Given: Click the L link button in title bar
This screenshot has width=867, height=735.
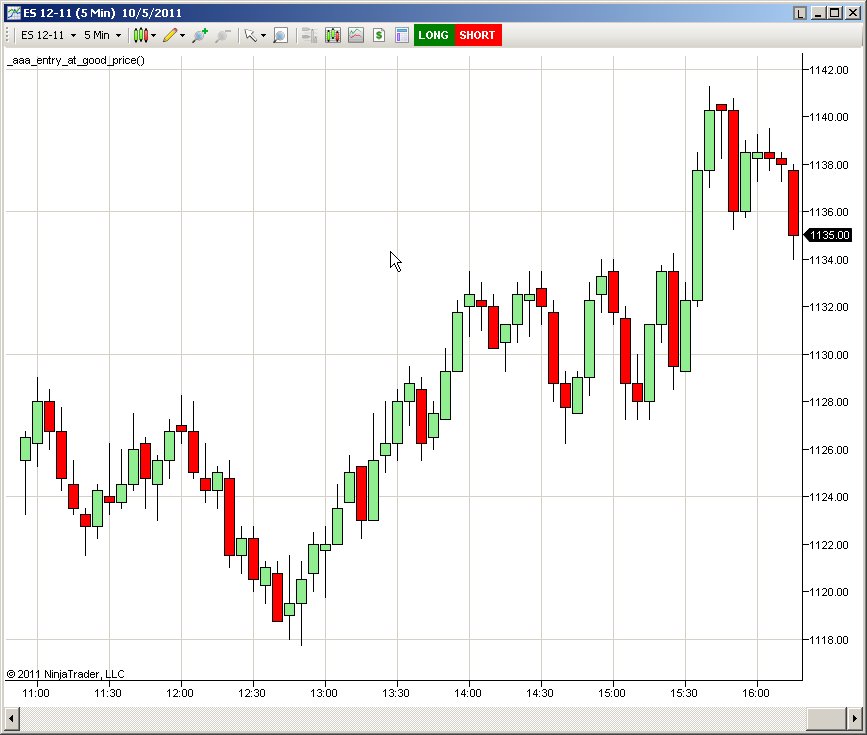Looking at the screenshot, I should tap(800, 13).
